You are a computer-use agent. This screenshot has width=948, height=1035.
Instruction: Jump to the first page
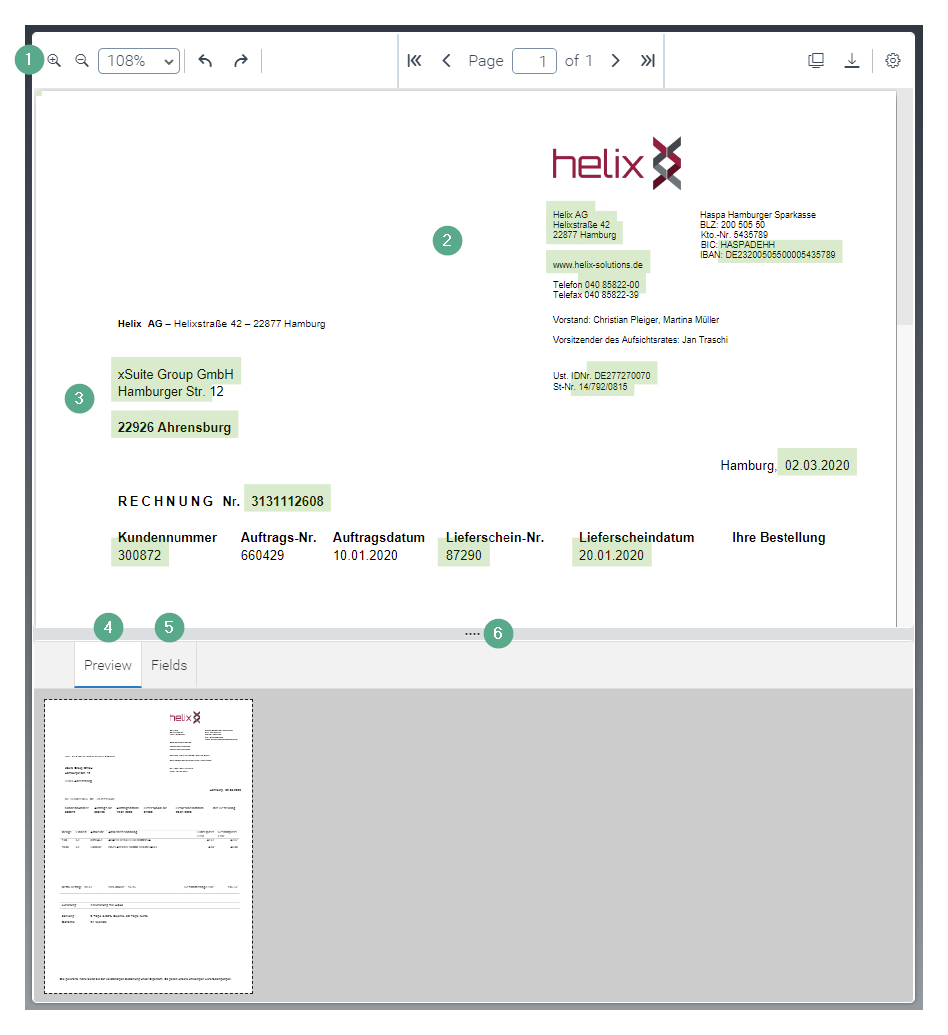point(414,61)
